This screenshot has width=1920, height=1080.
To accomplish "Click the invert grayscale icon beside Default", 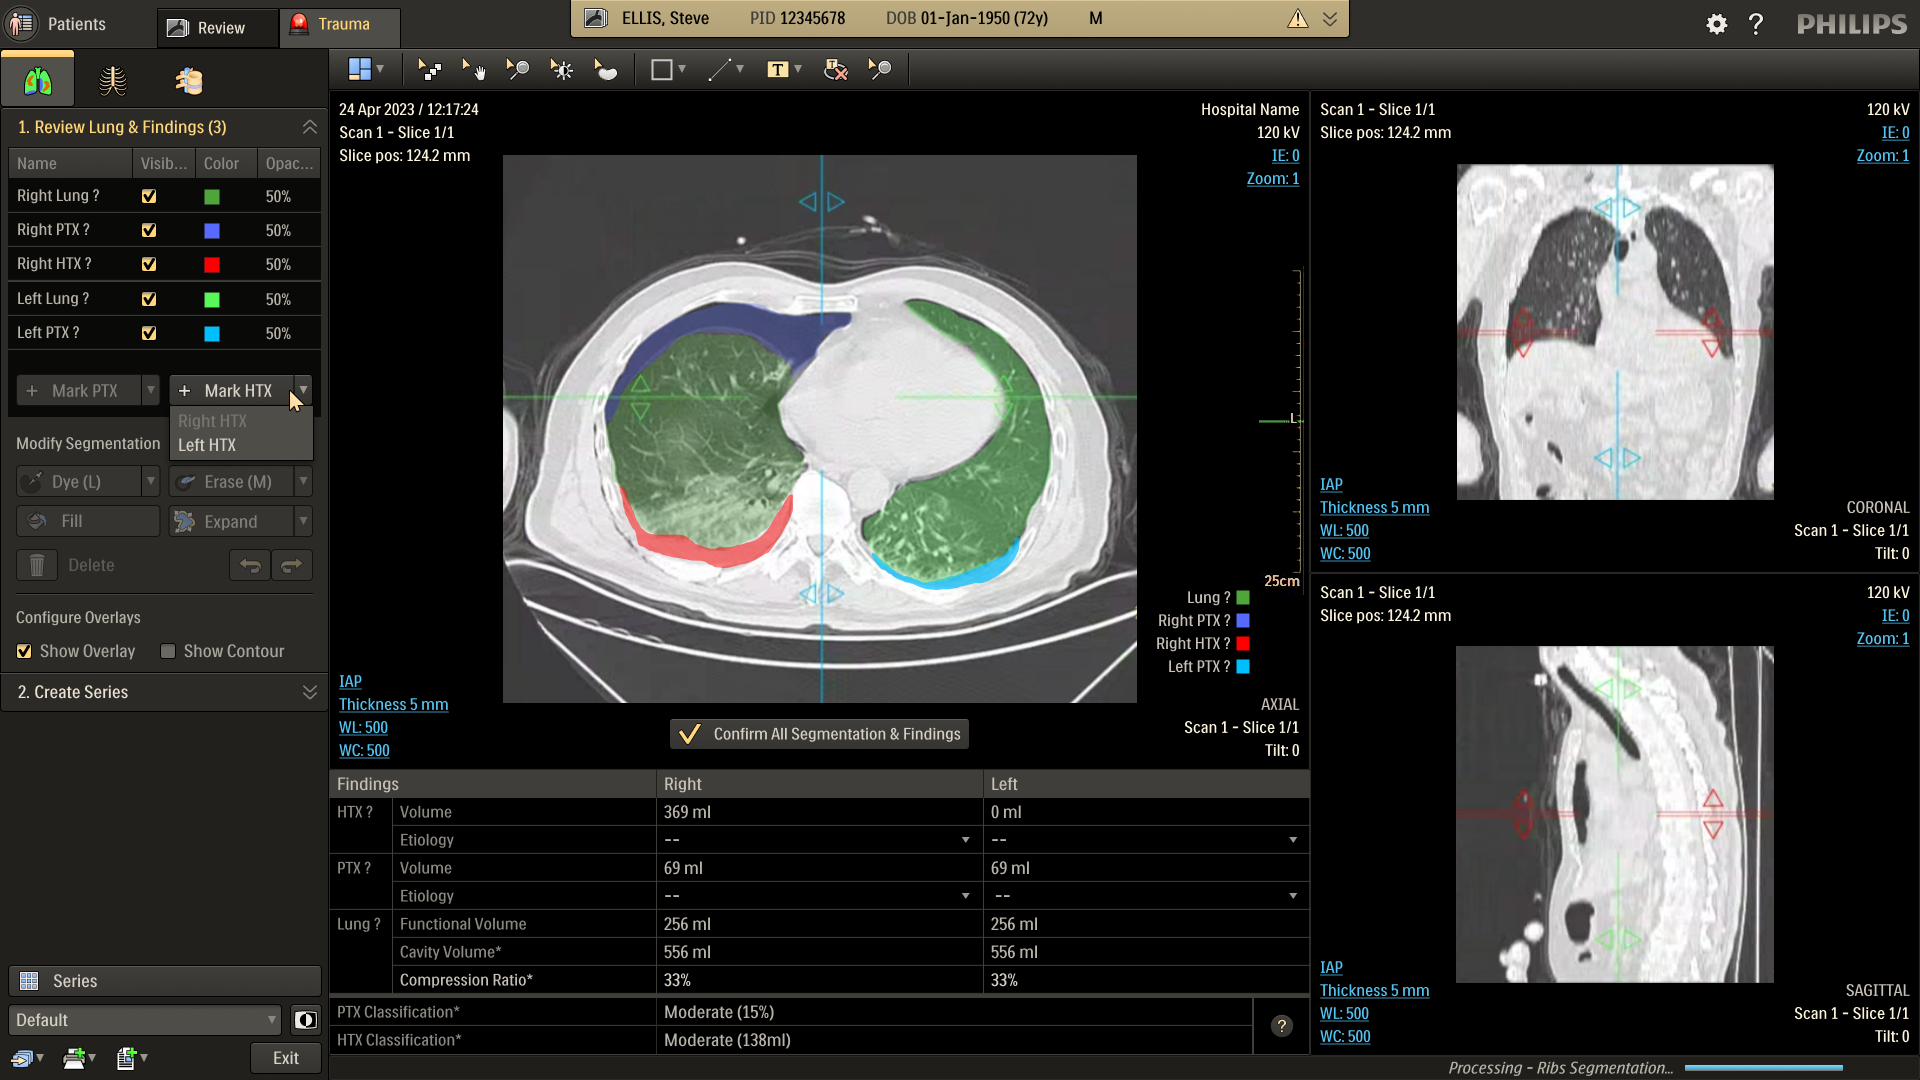I will point(305,1020).
